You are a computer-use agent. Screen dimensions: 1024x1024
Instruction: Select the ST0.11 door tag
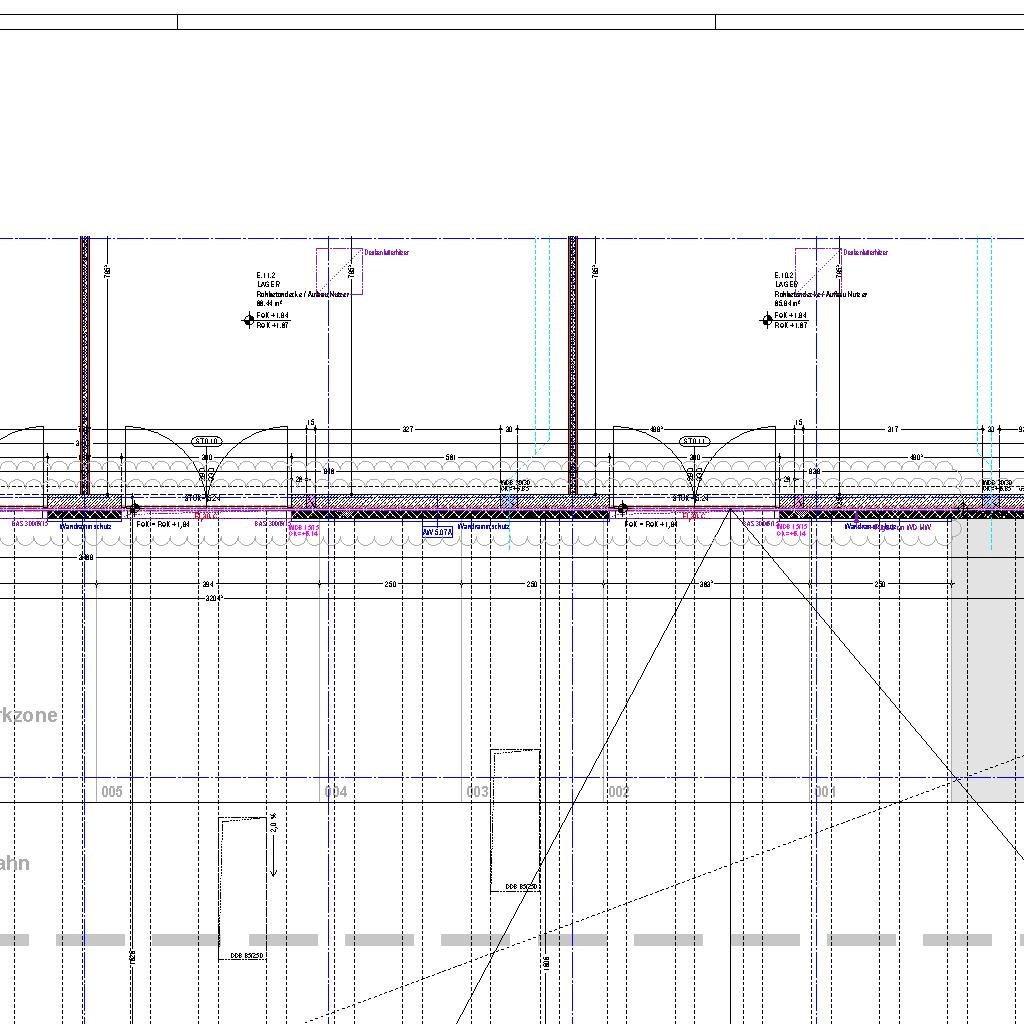(695, 441)
